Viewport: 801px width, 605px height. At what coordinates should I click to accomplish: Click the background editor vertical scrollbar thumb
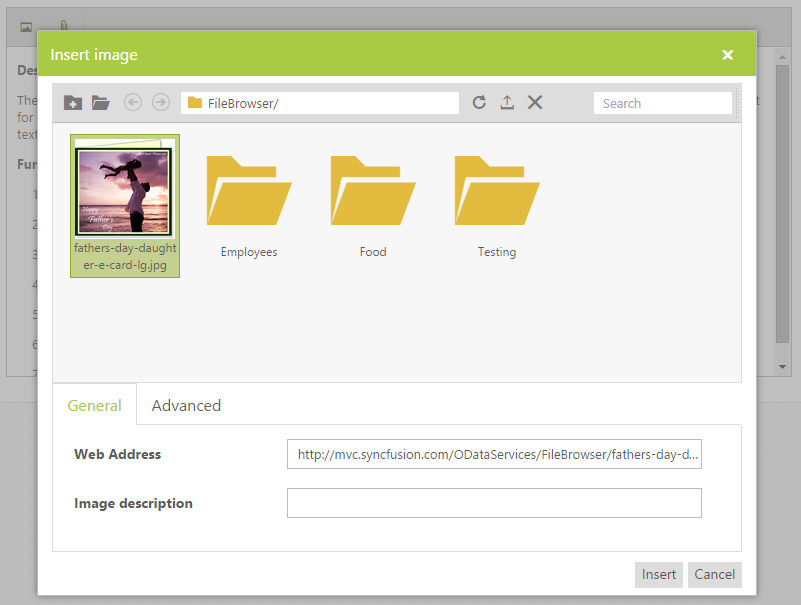pos(782,203)
